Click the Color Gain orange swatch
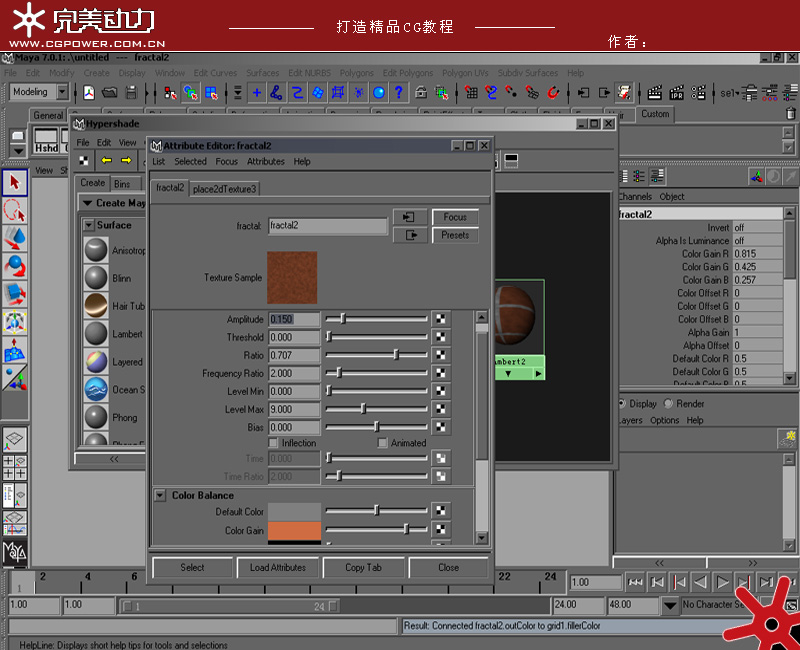The image size is (800, 650). coord(294,530)
